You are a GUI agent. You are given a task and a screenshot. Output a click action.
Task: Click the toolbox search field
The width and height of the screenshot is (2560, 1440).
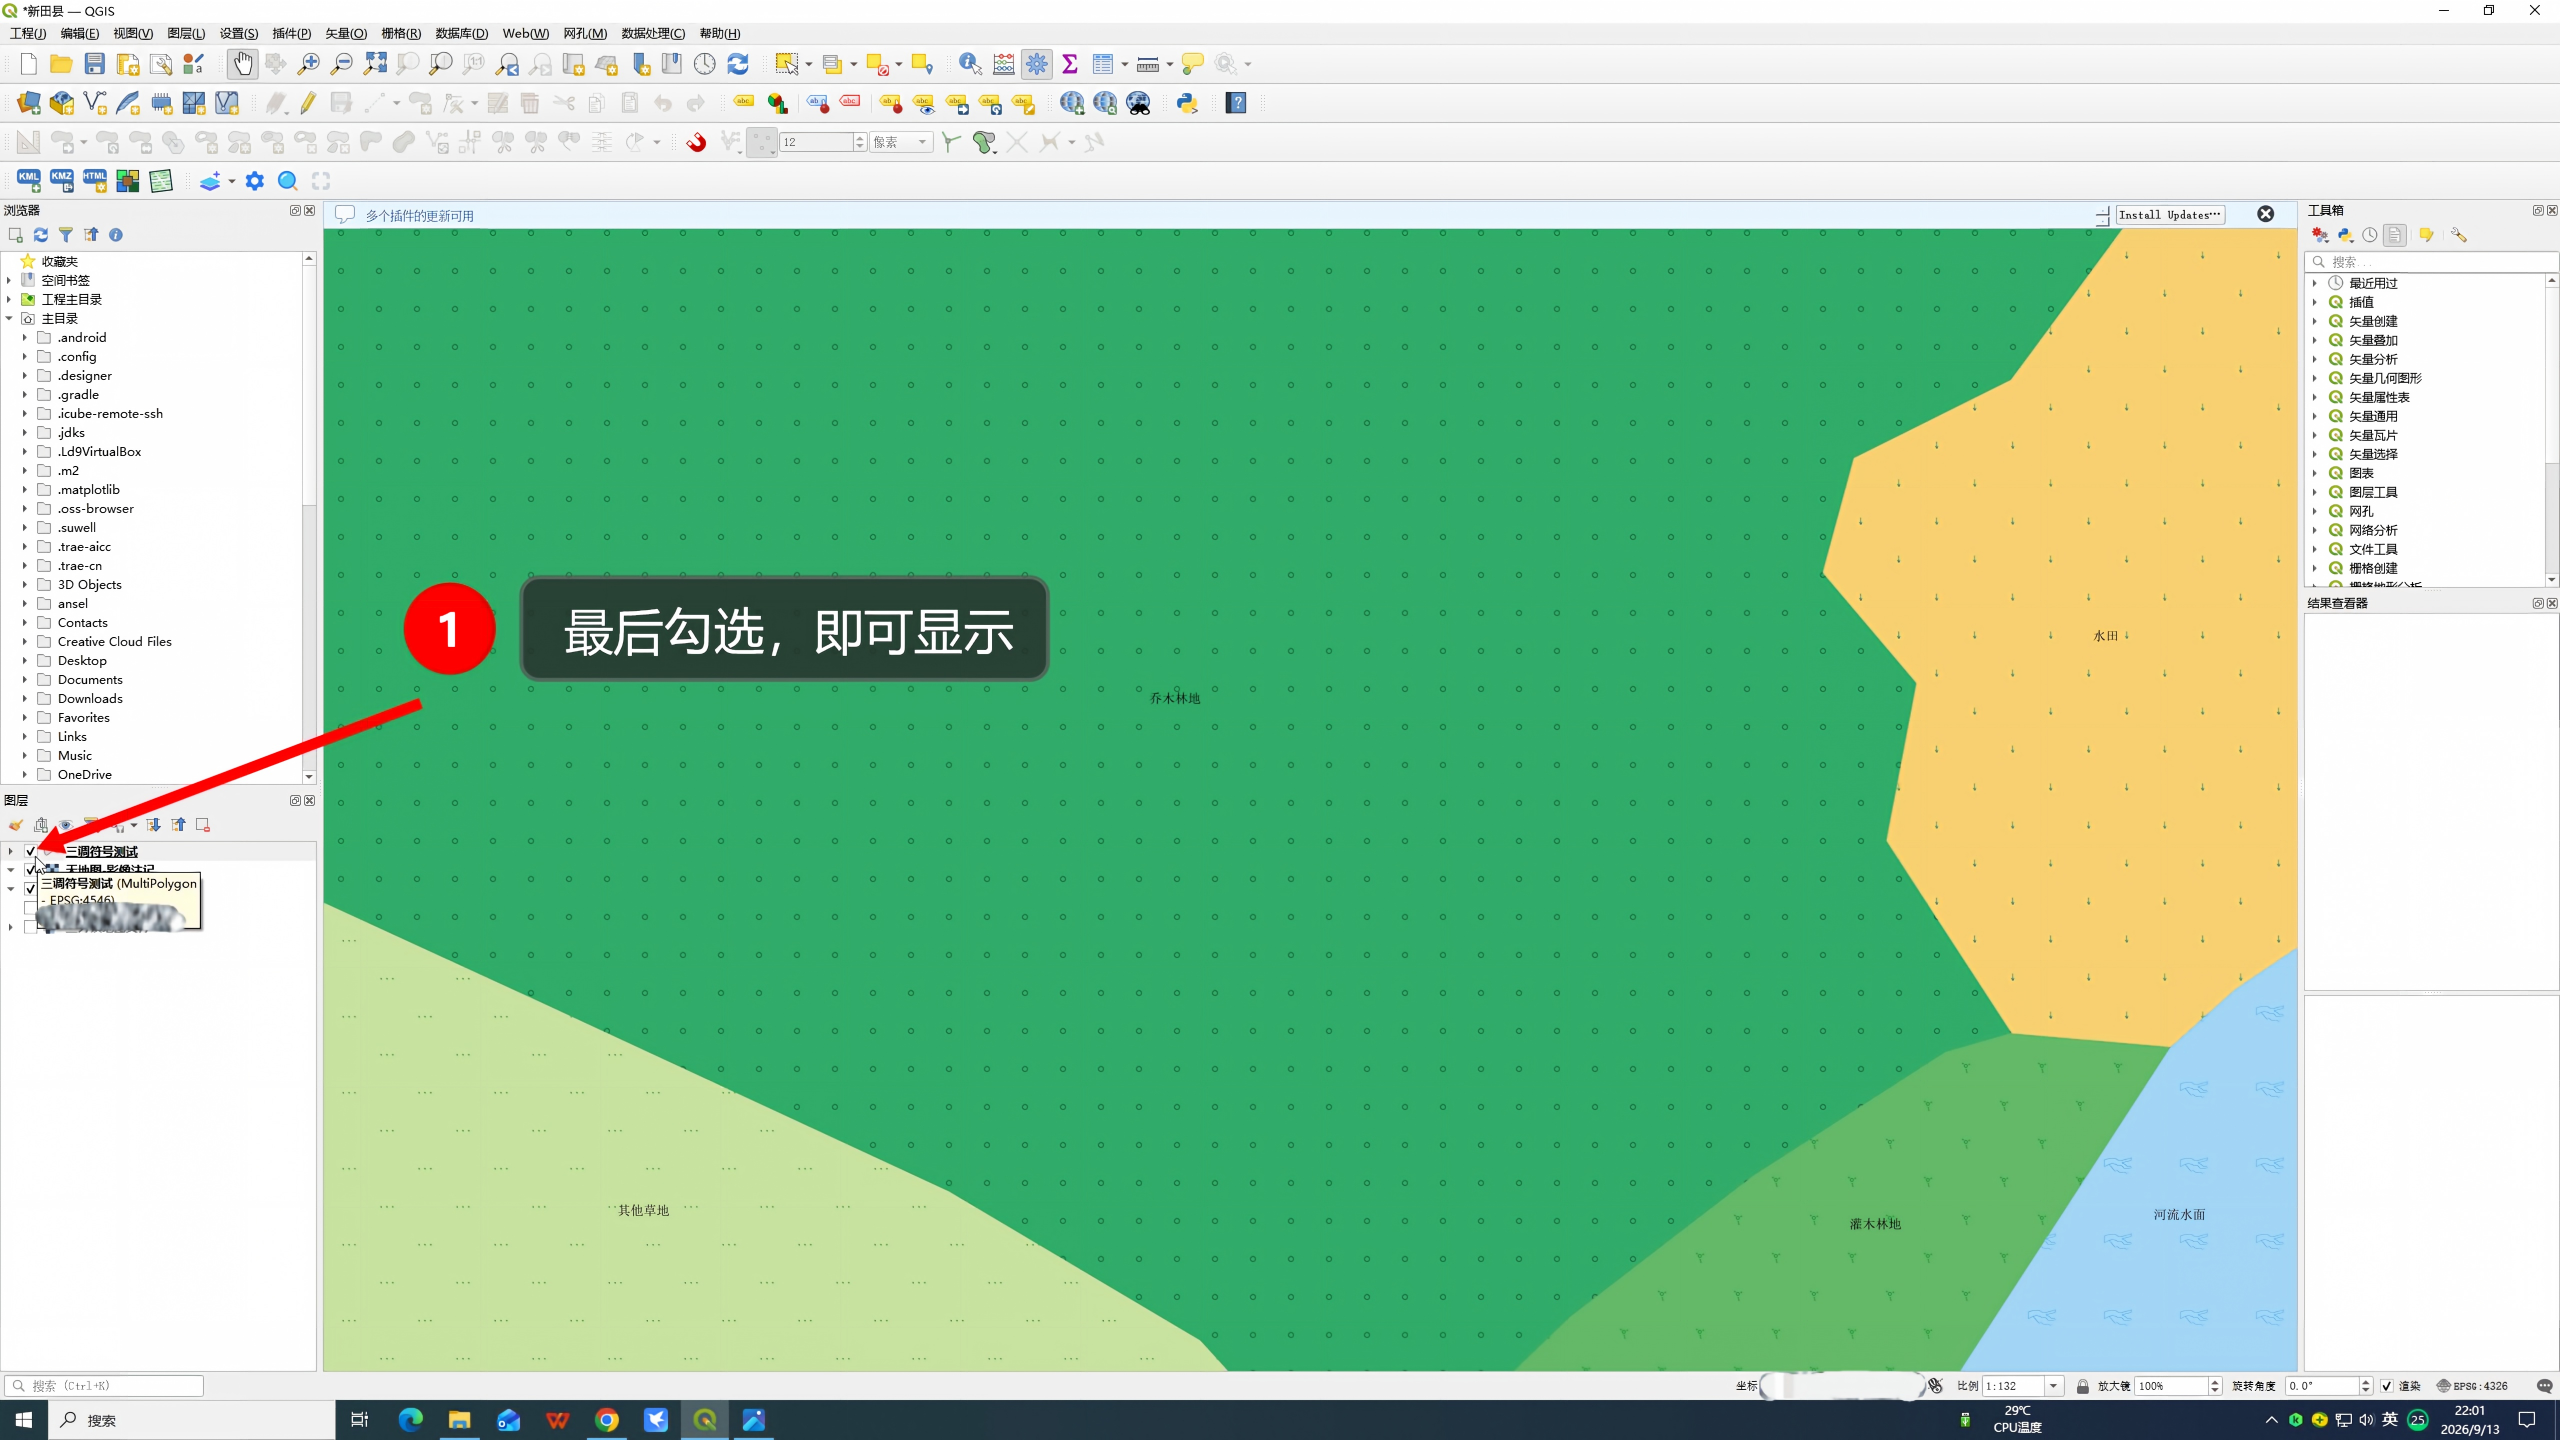point(2430,262)
